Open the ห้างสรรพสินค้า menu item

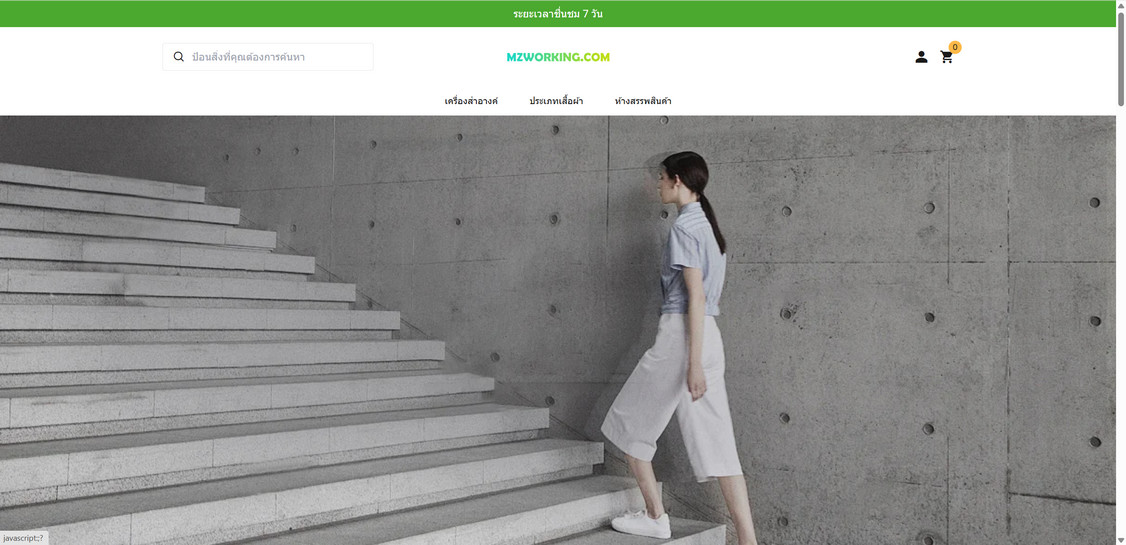click(643, 101)
